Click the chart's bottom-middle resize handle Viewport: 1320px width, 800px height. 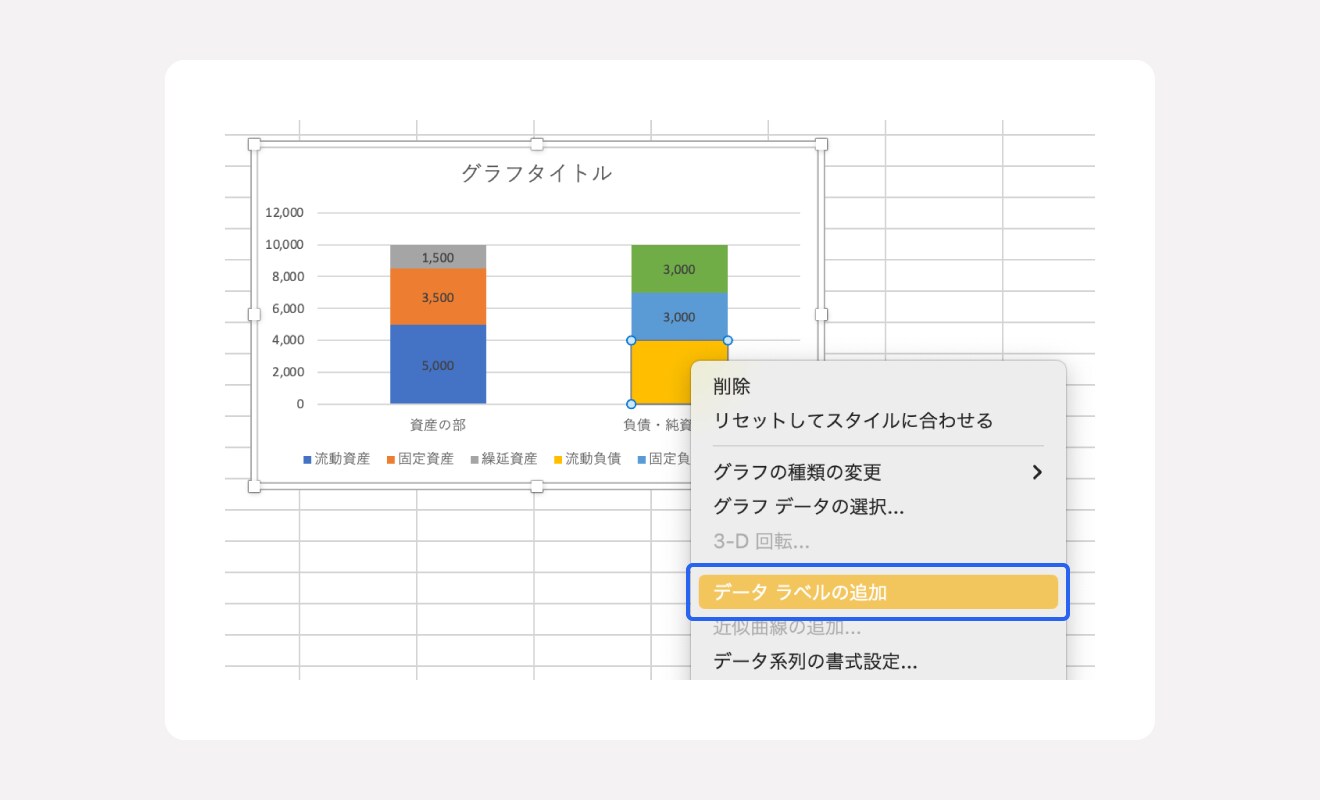coord(537,486)
